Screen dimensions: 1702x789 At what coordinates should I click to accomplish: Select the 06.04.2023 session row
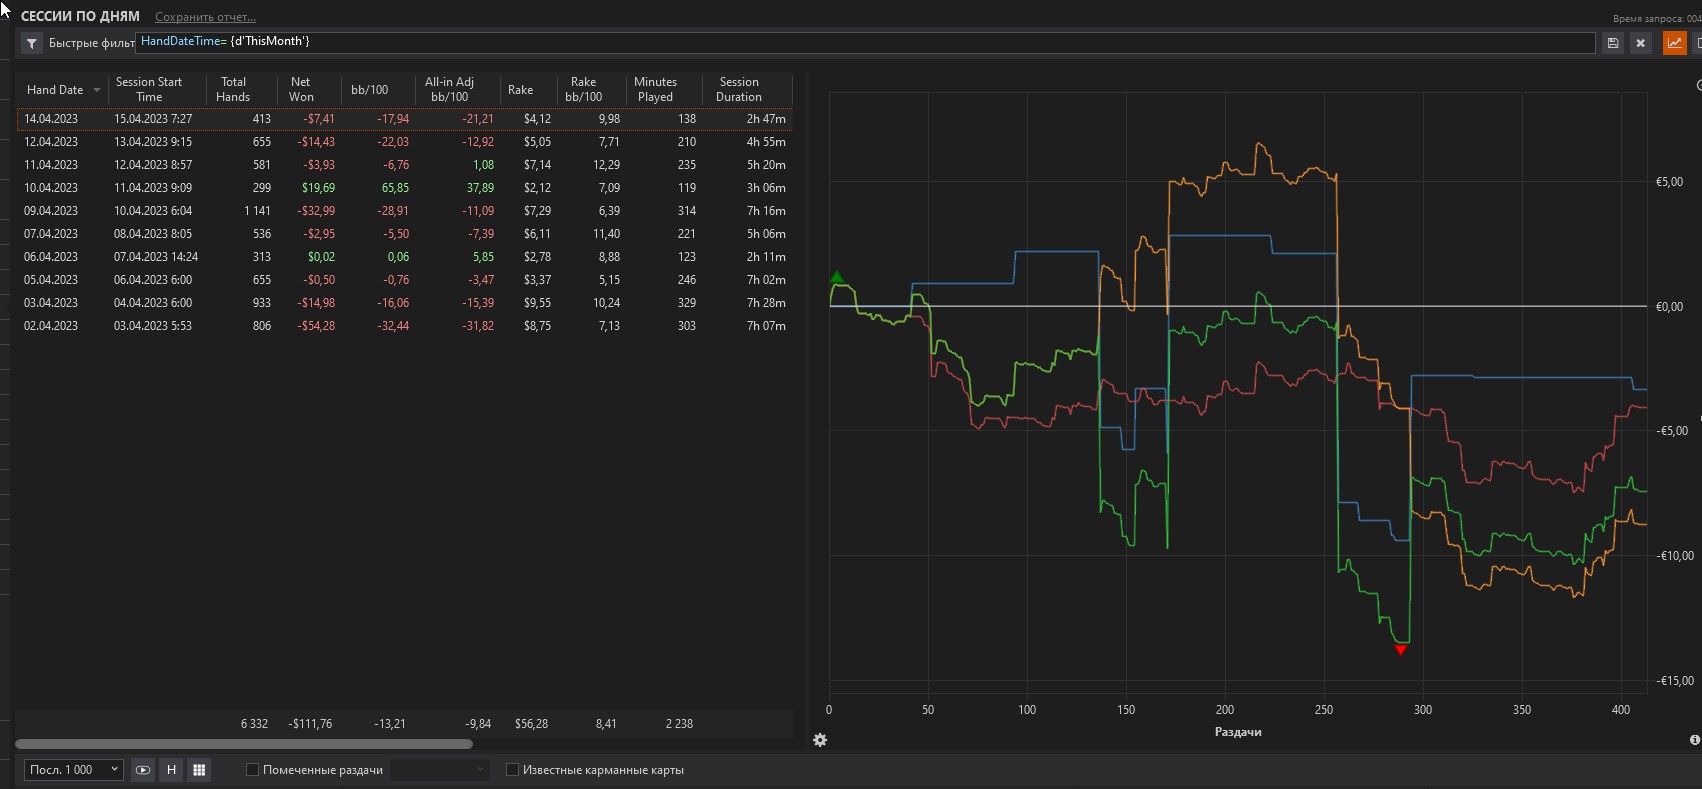point(404,257)
